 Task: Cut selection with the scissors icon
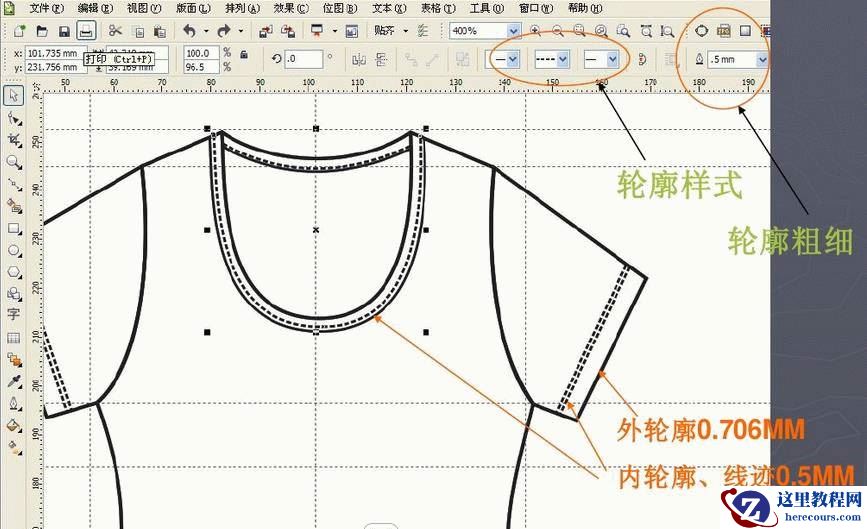(115, 31)
